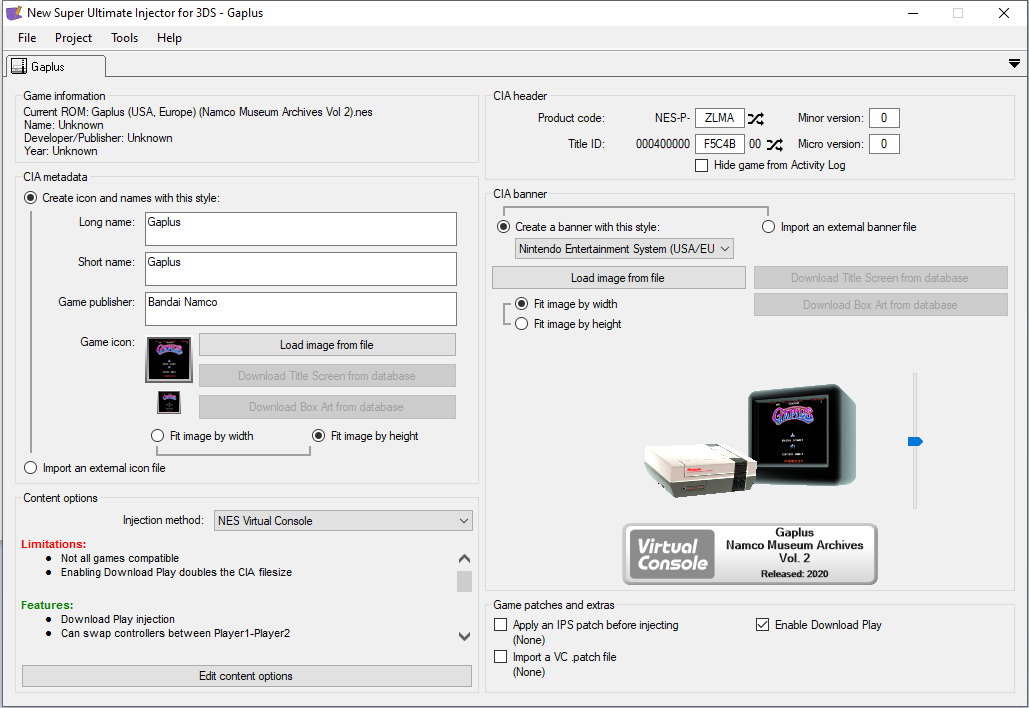
Task: Click the Virtual Console banner label
Action: [750, 554]
